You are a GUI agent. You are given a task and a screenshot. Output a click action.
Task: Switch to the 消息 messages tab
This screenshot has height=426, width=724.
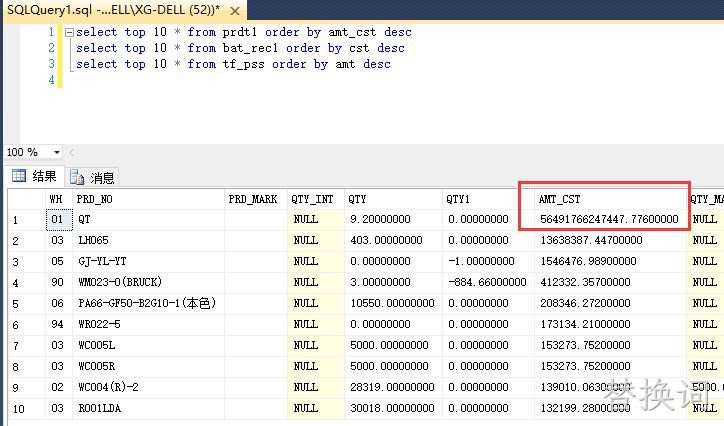point(92,177)
